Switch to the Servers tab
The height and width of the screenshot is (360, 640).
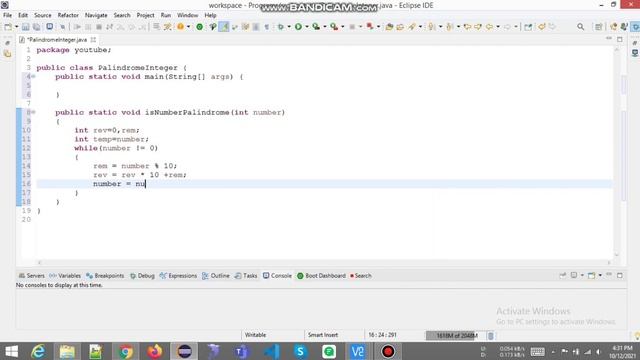[x=31, y=276]
